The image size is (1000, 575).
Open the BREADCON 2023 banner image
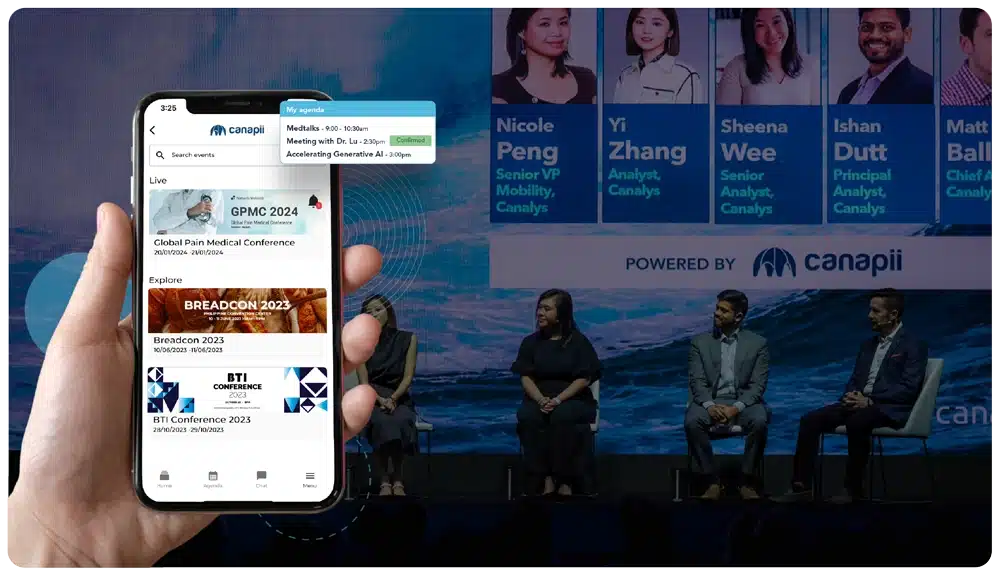(x=237, y=310)
